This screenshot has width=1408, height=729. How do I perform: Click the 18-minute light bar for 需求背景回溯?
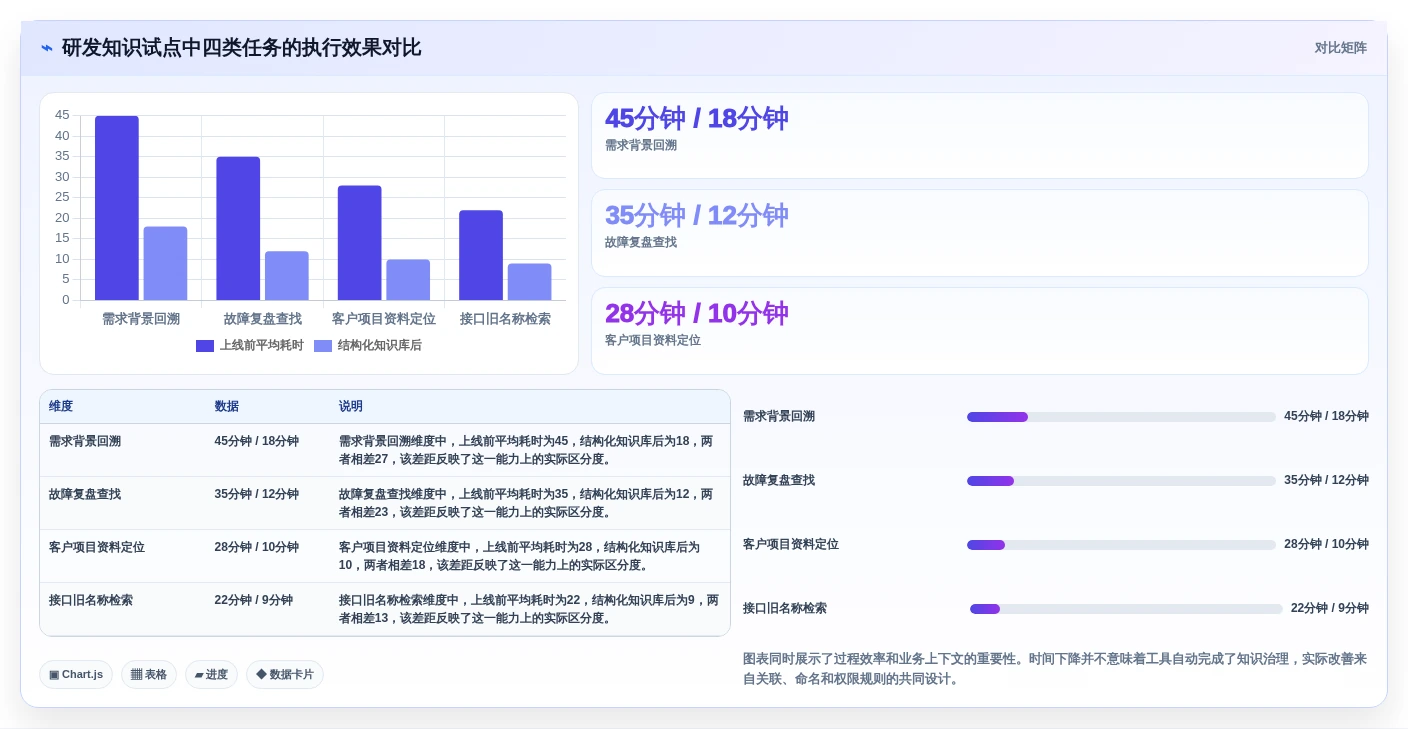click(165, 263)
